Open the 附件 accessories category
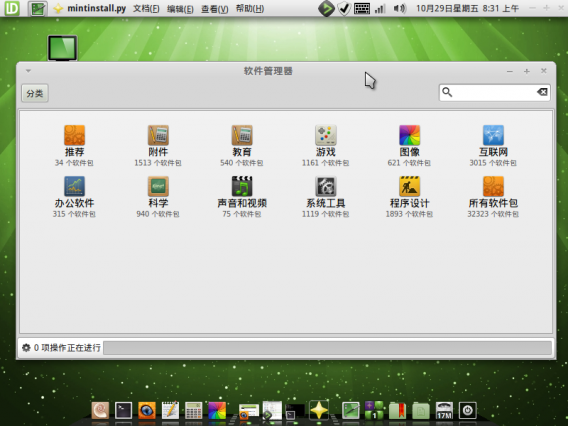Image resolution: width=568 pixels, height=426 pixels. coord(158,146)
